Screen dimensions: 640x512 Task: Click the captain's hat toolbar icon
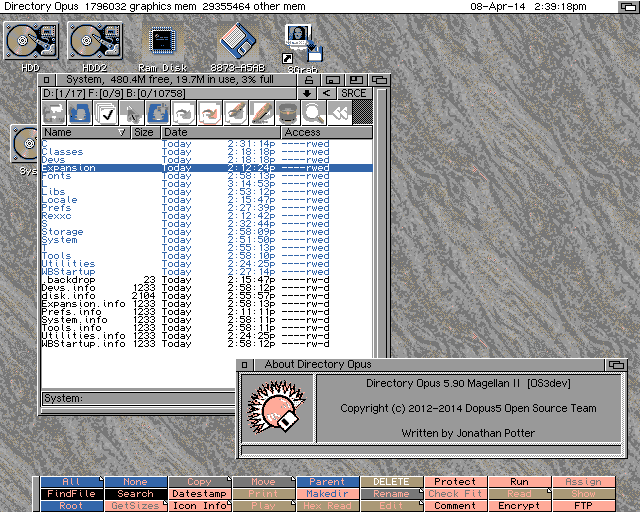288,113
